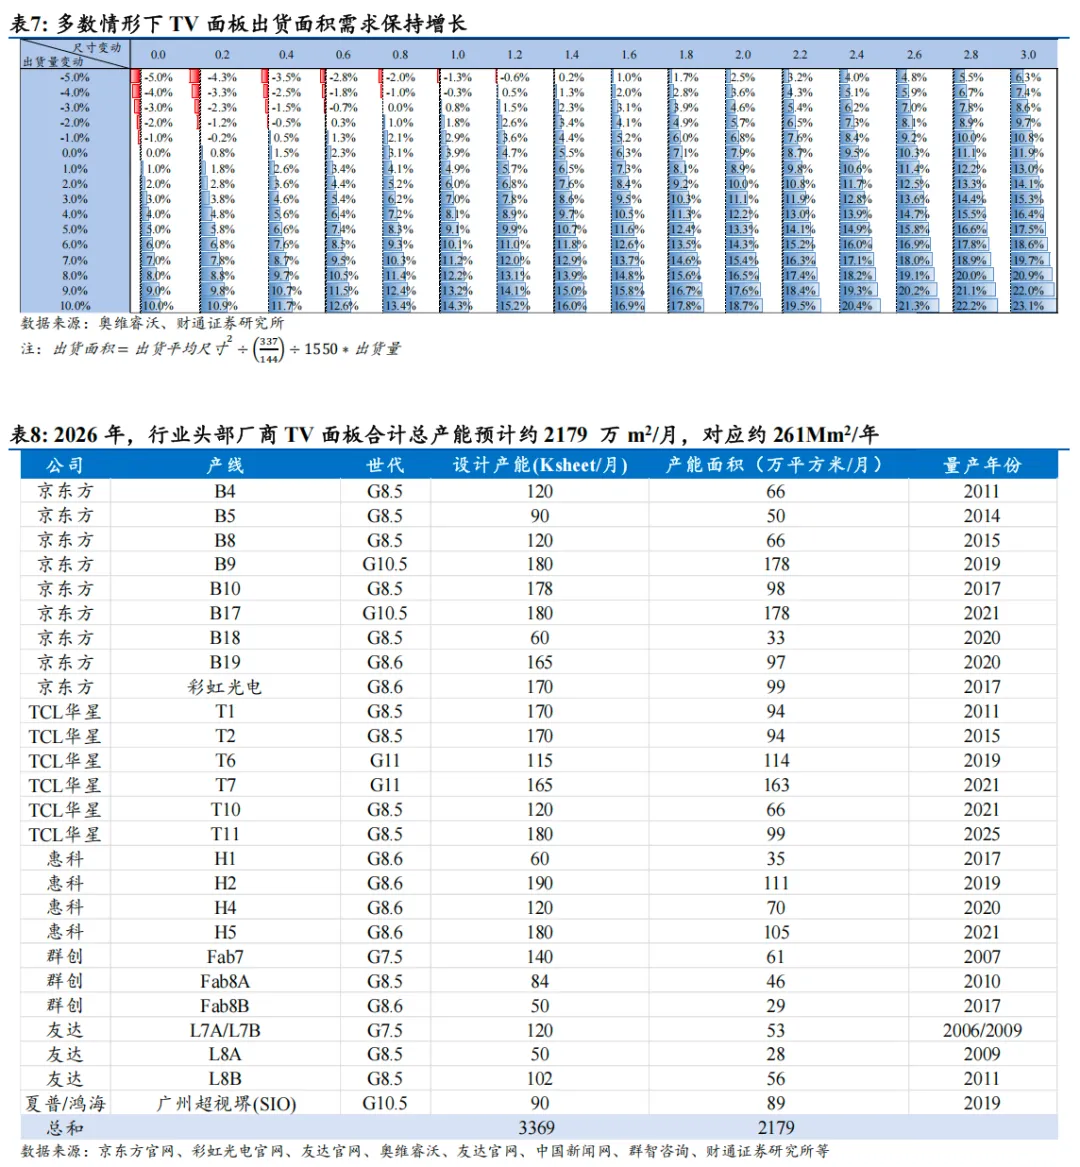The image size is (1080, 1167).
Task: Select the 夏普/鸿海 company cell
Action: coord(65,1103)
